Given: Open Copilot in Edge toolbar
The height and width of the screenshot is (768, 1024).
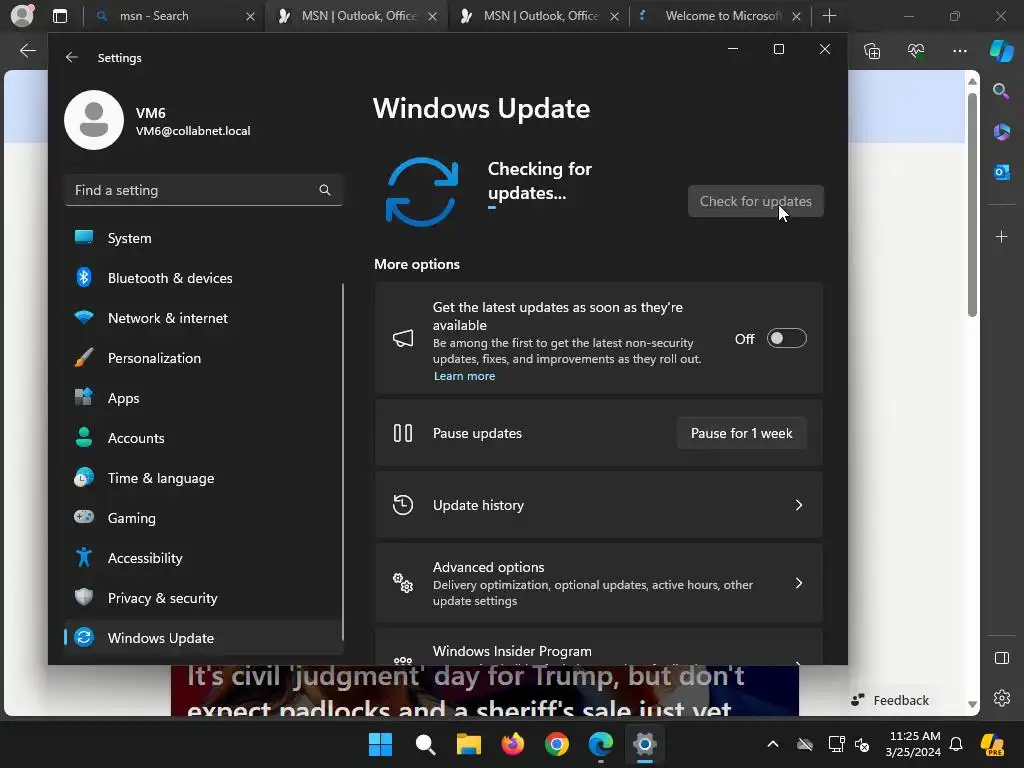Looking at the screenshot, I should 1001,50.
